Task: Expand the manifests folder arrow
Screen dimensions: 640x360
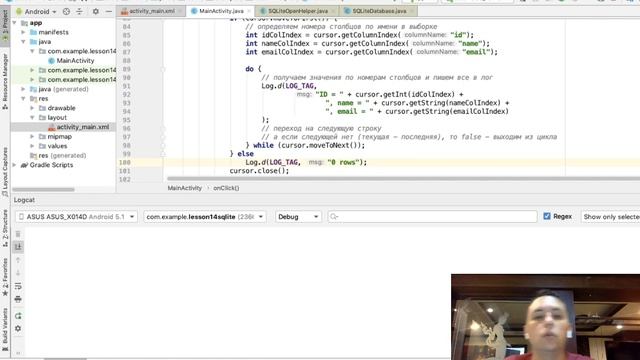Action: (x=24, y=32)
